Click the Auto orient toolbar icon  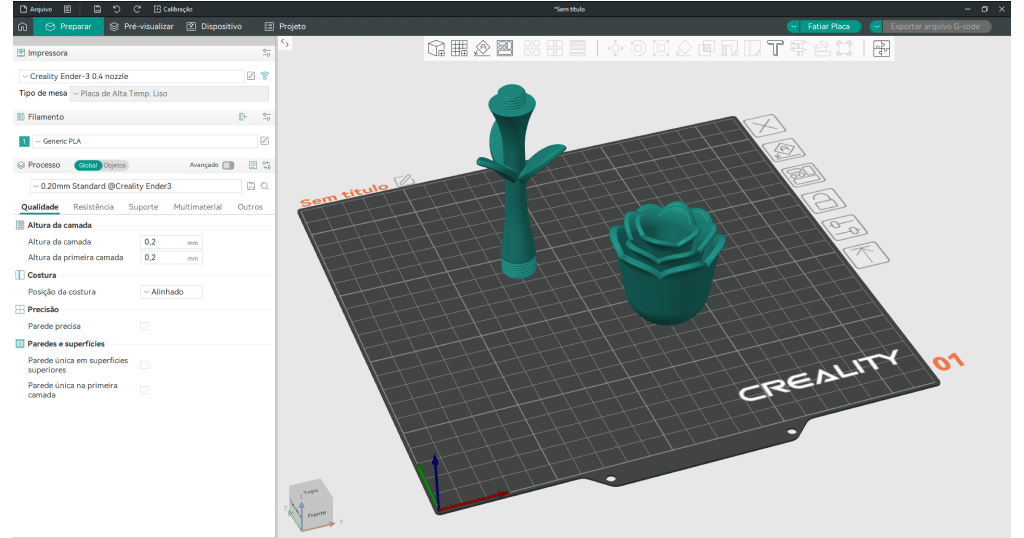point(482,48)
